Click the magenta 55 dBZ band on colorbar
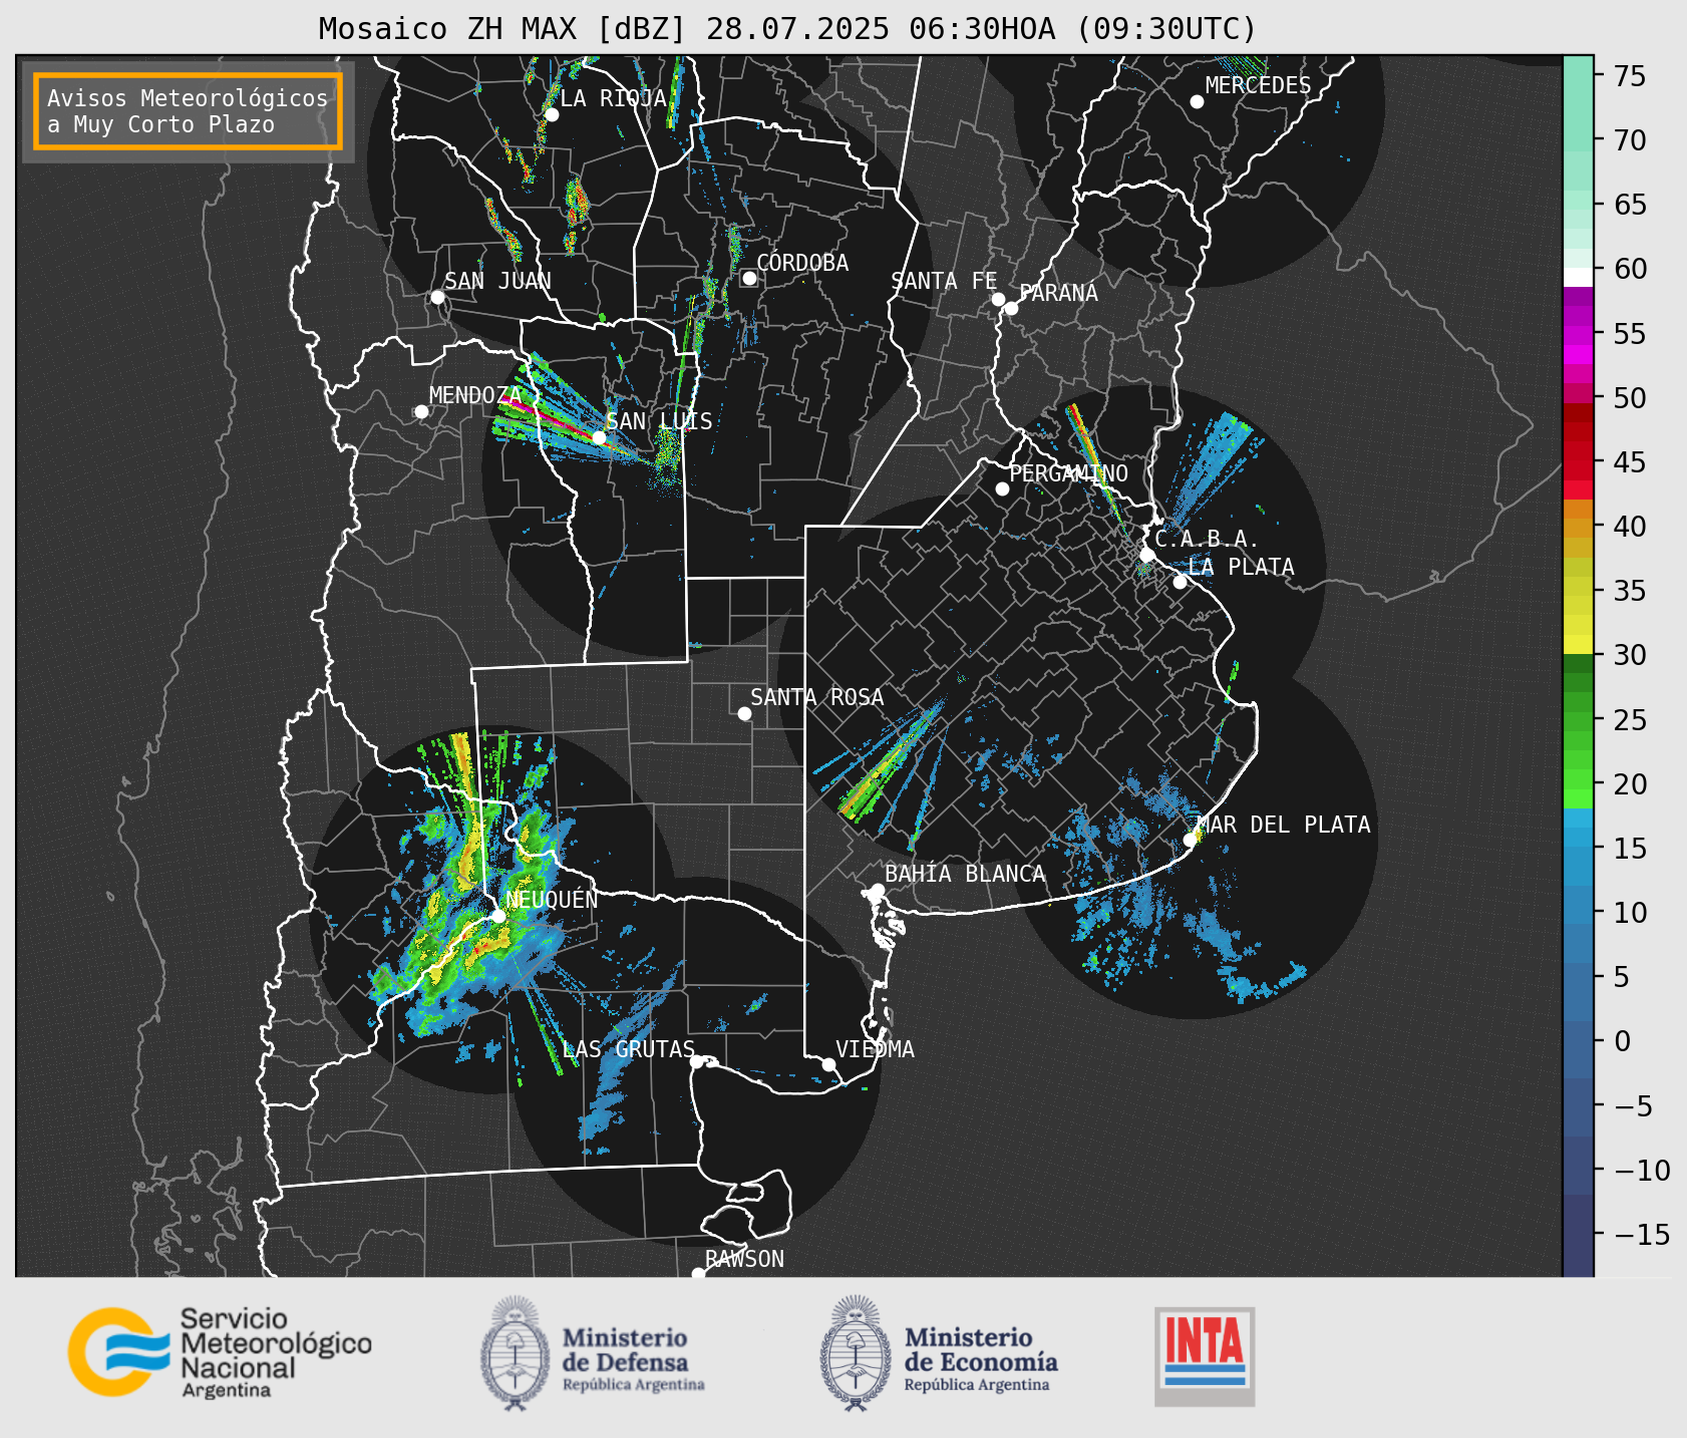 pyautogui.click(x=1578, y=333)
